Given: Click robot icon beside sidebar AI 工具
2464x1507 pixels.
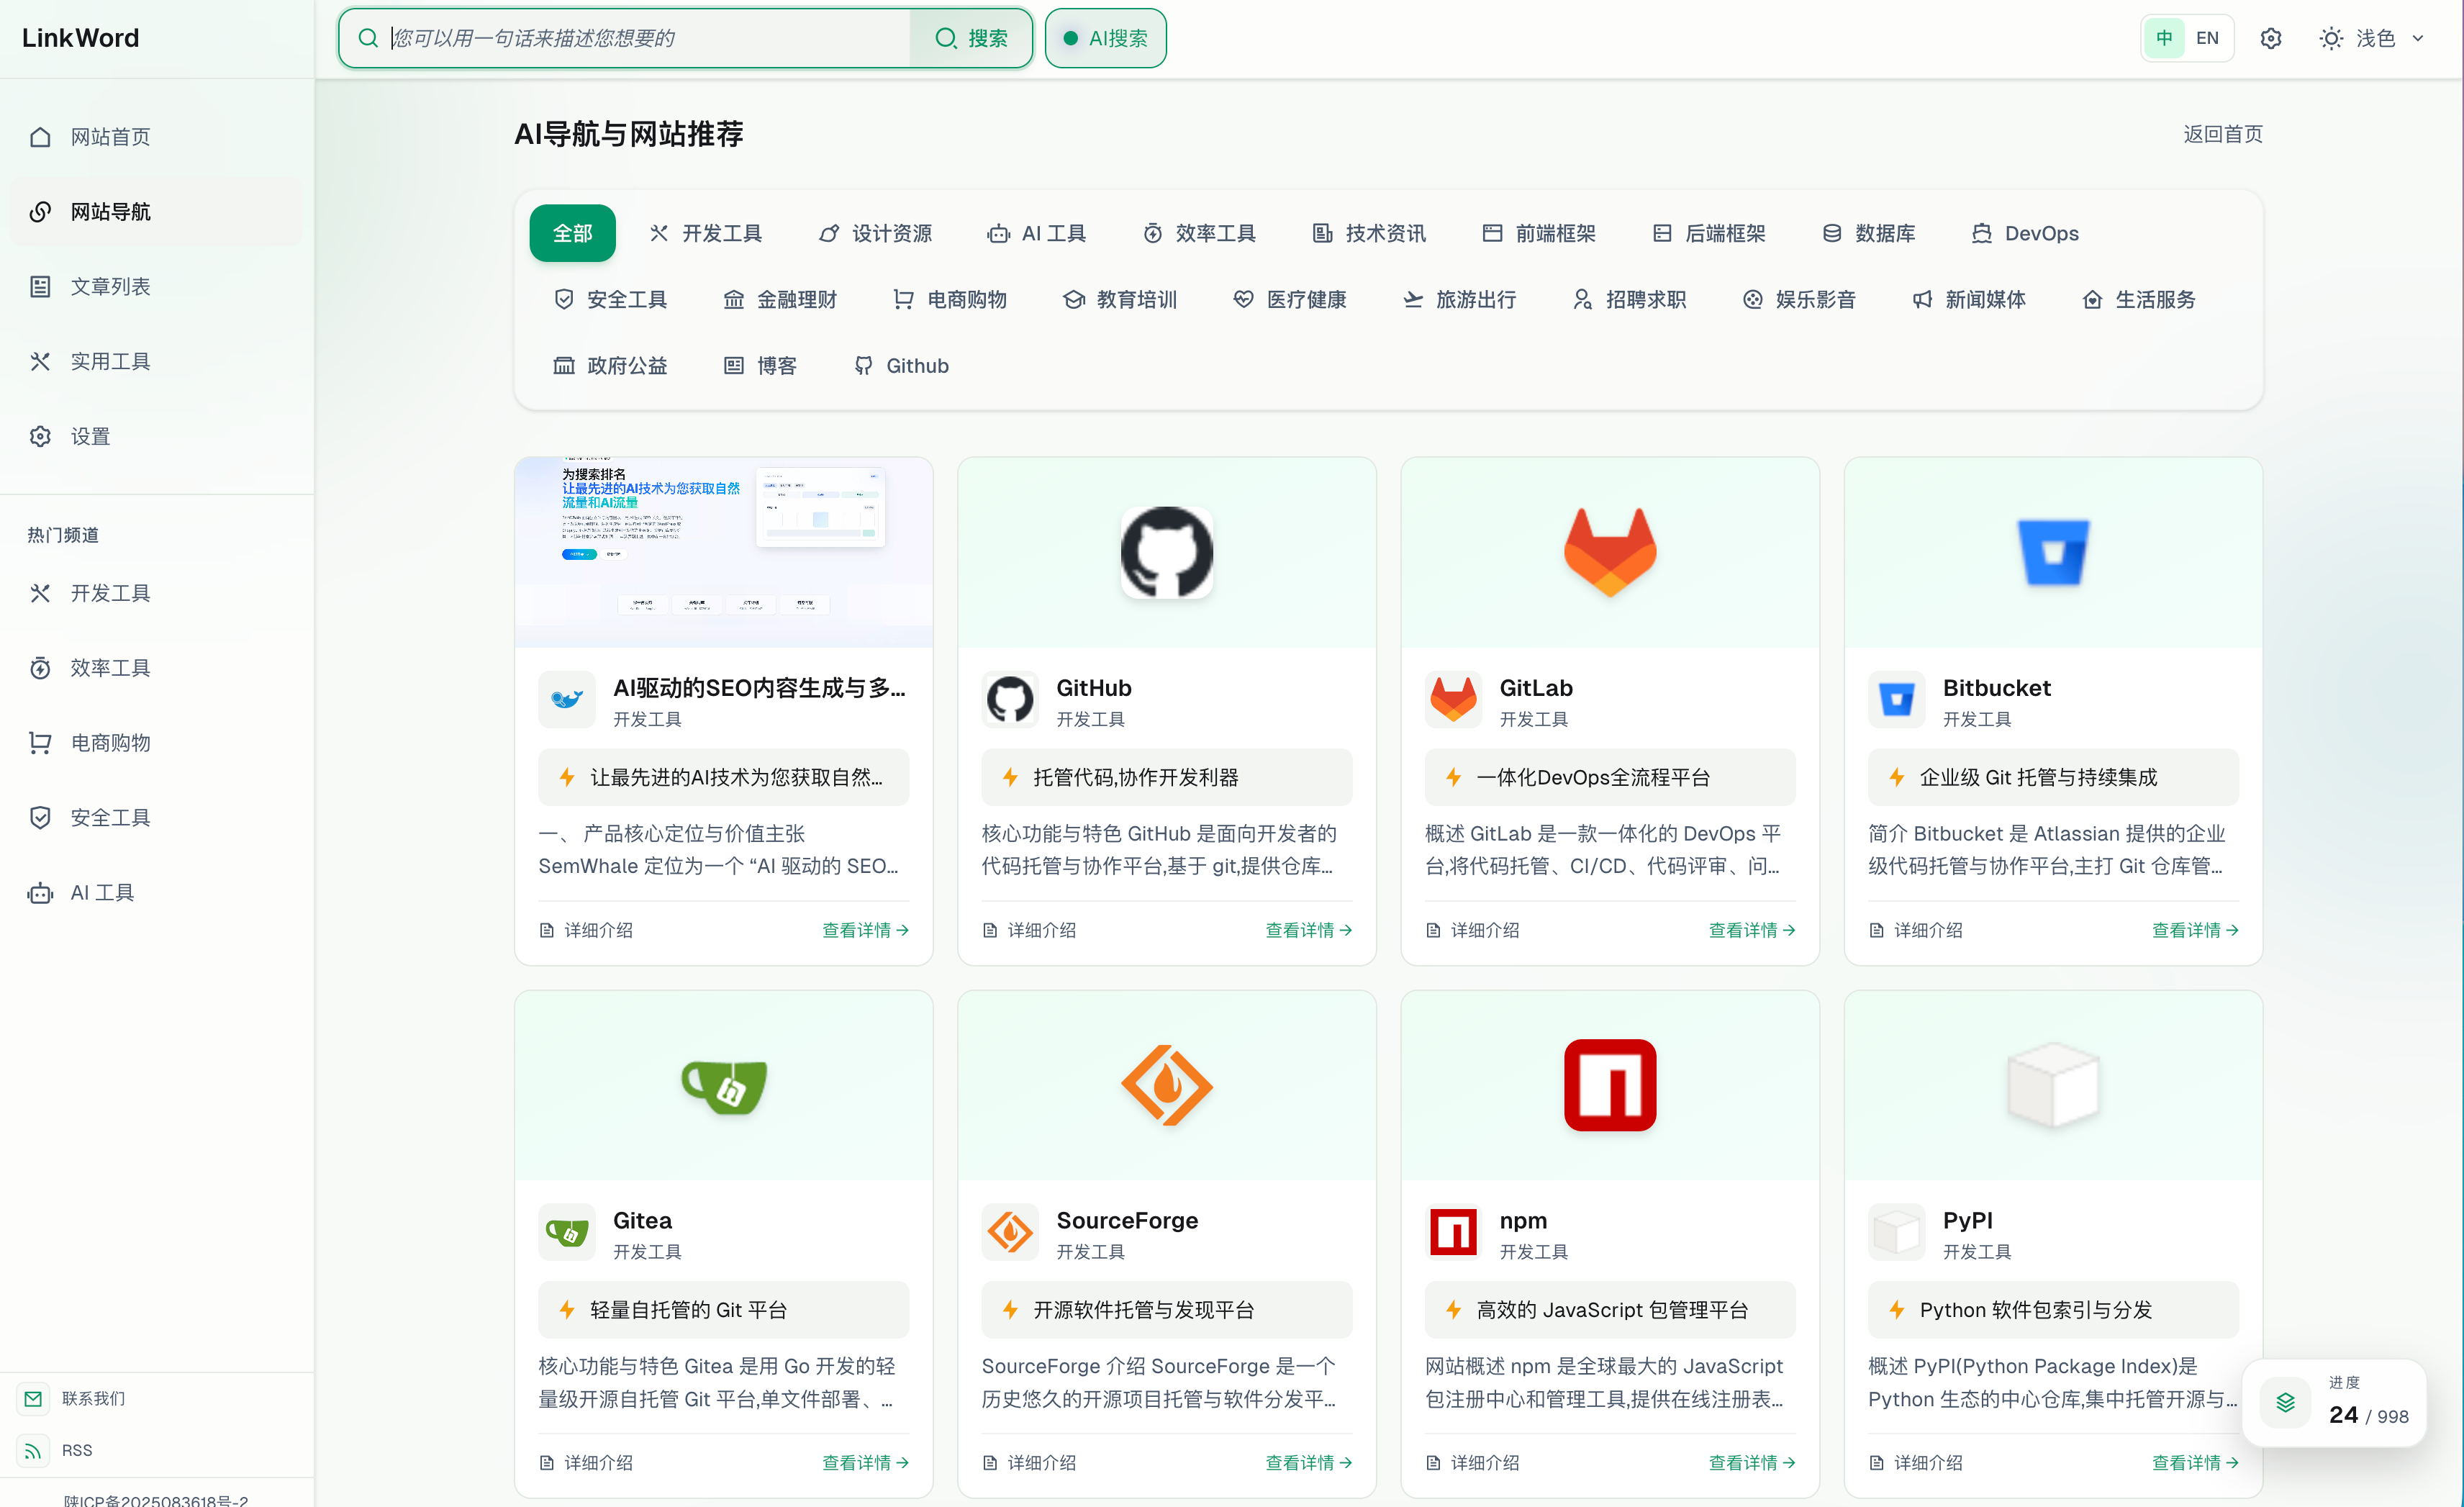Looking at the screenshot, I should click(40, 893).
